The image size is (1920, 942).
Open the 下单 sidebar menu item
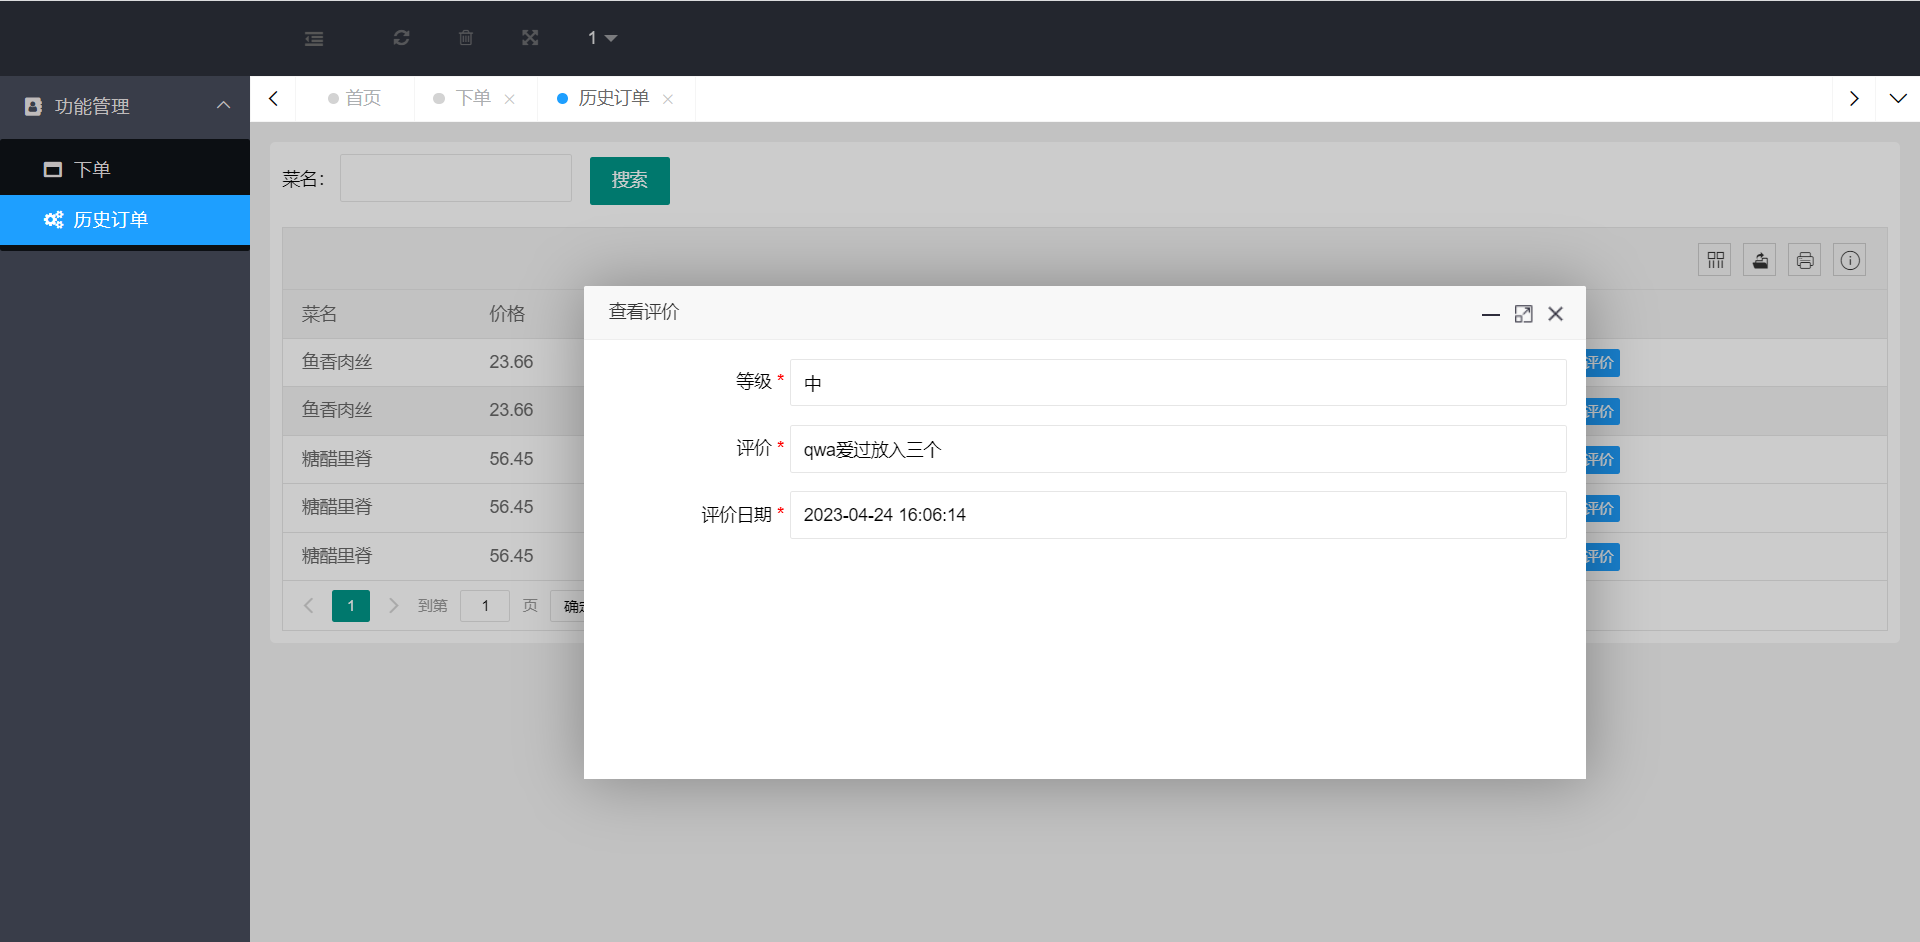[125, 169]
